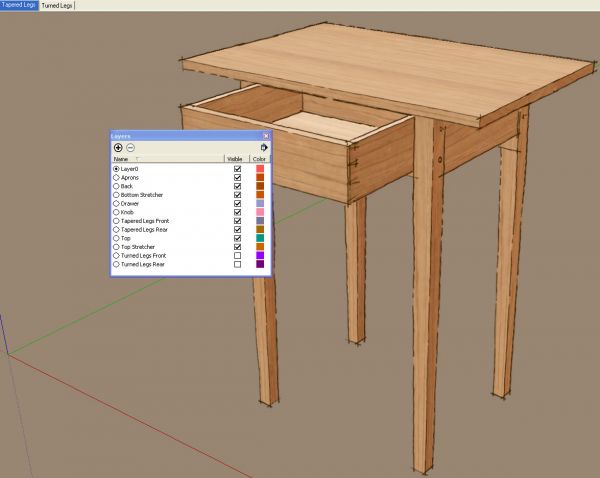The width and height of the screenshot is (600, 478).
Task: Hide the Aprons layer
Action: (x=237, y=178)
